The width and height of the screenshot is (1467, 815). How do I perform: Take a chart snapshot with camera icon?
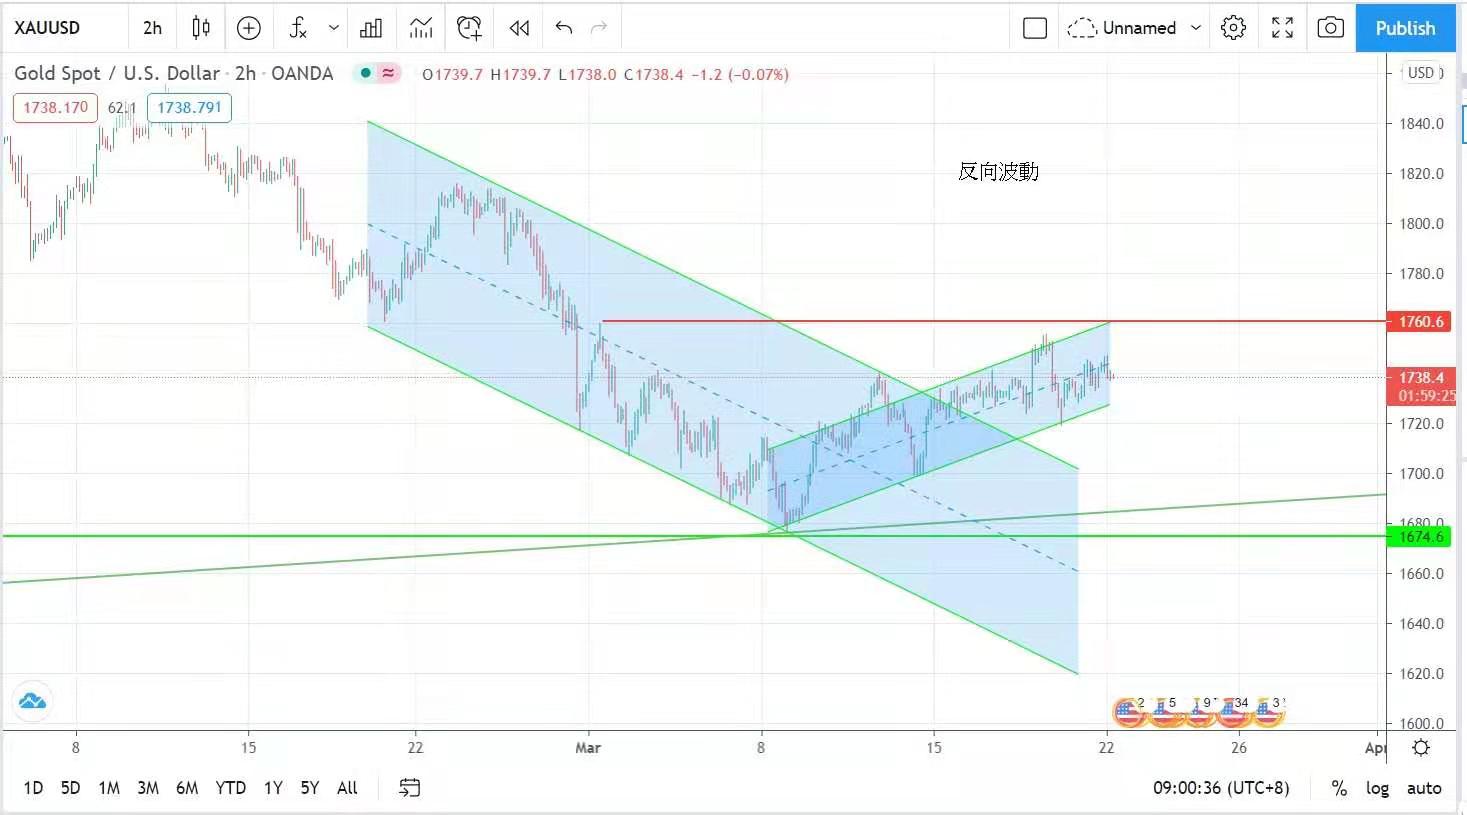1330,28
